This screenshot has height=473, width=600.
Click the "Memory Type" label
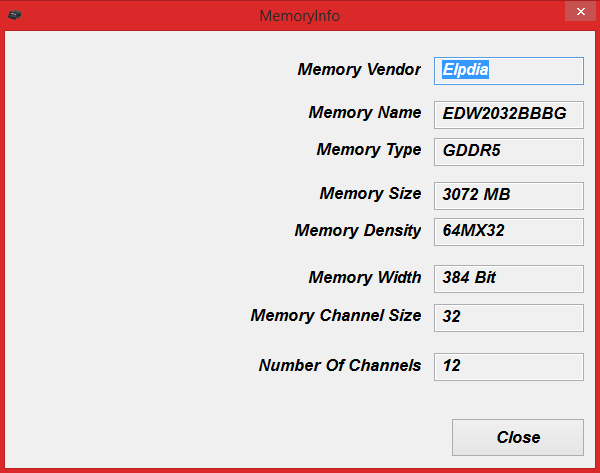(368, 150)
